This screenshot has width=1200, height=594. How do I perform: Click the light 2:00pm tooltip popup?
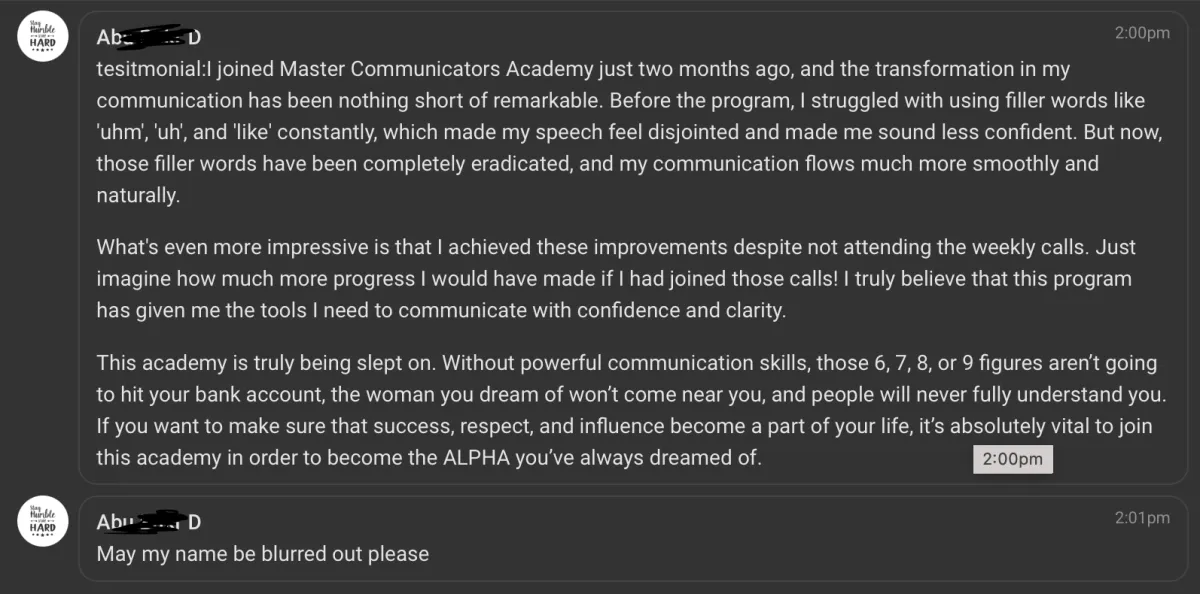click(x=1012, y=460)
